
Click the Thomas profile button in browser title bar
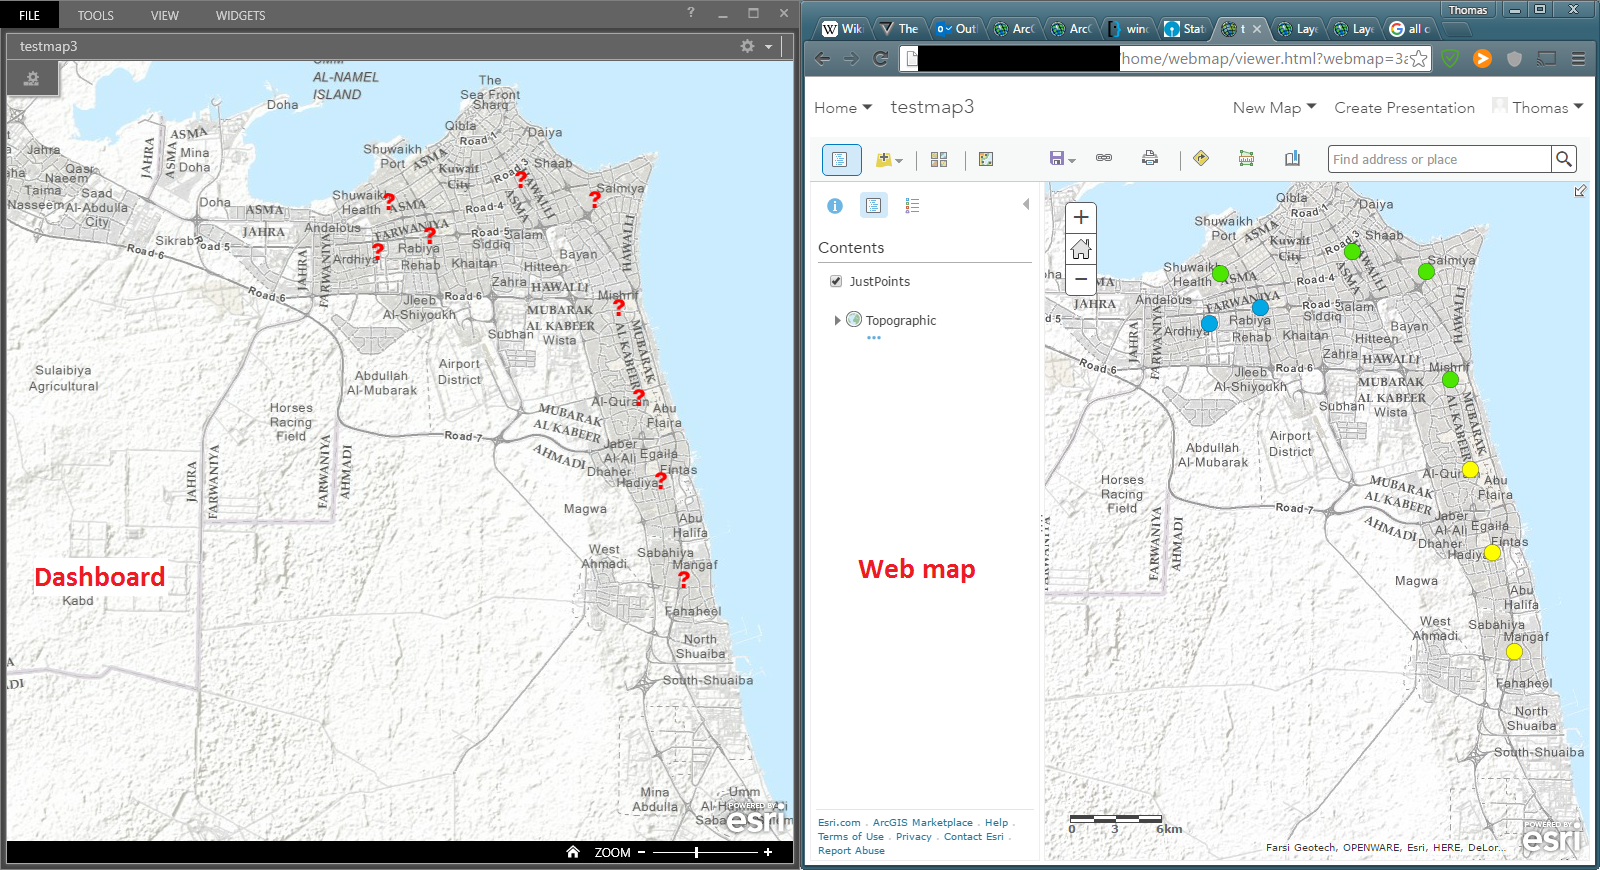click(x=1468, y=10)
